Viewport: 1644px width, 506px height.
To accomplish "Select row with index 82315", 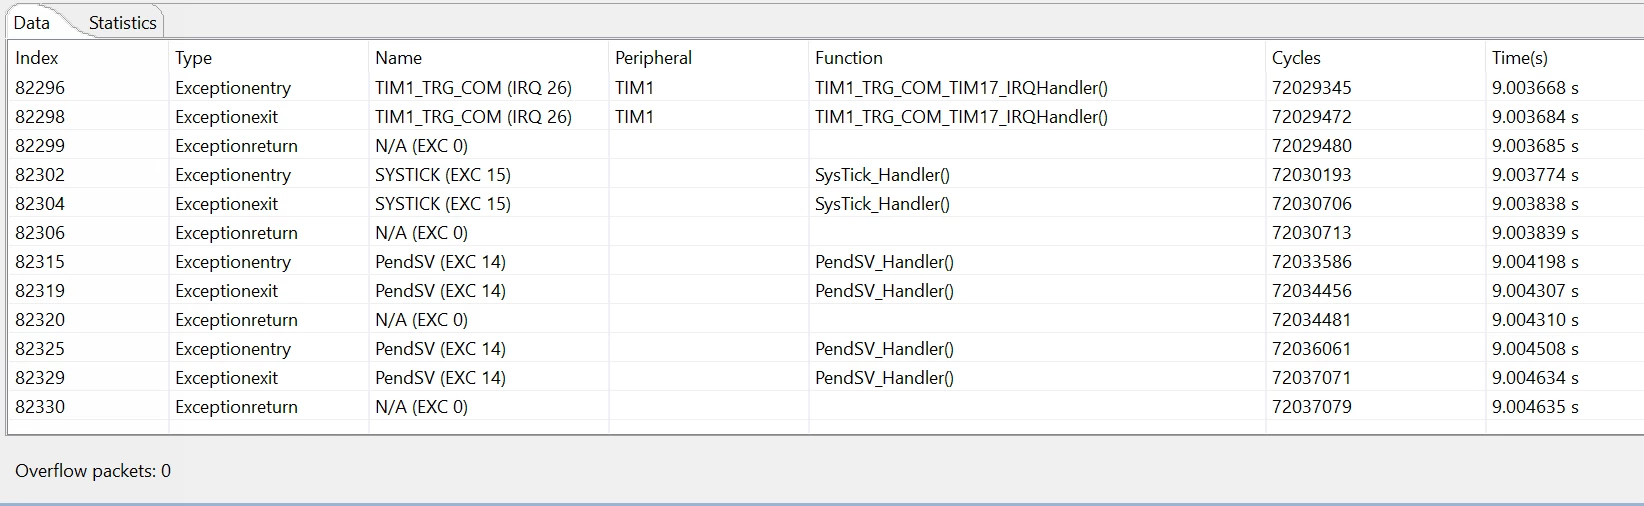I will pos(825,261).
